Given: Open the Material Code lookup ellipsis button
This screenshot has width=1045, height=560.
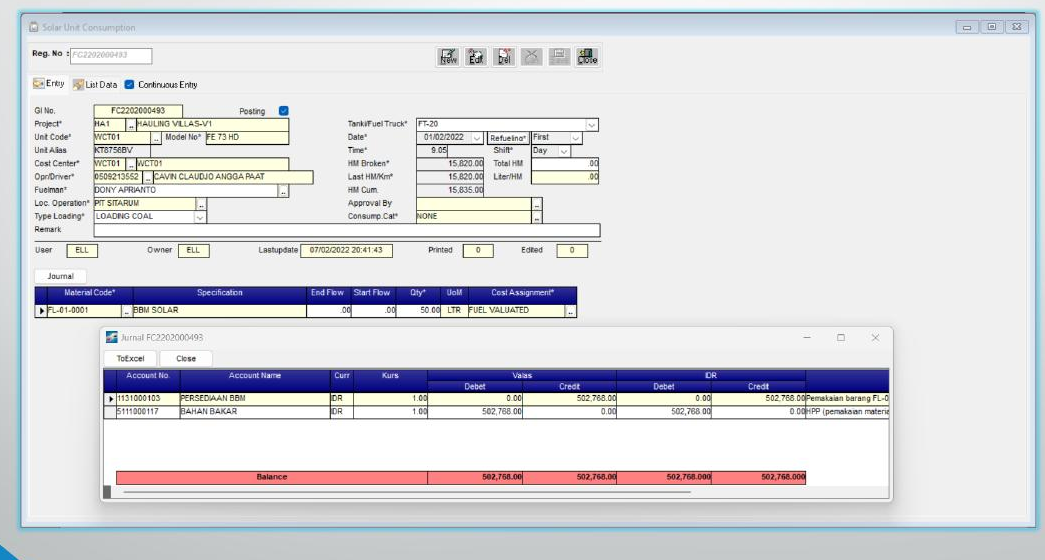Looking at the screenshot, I should (x=127, y=311).
